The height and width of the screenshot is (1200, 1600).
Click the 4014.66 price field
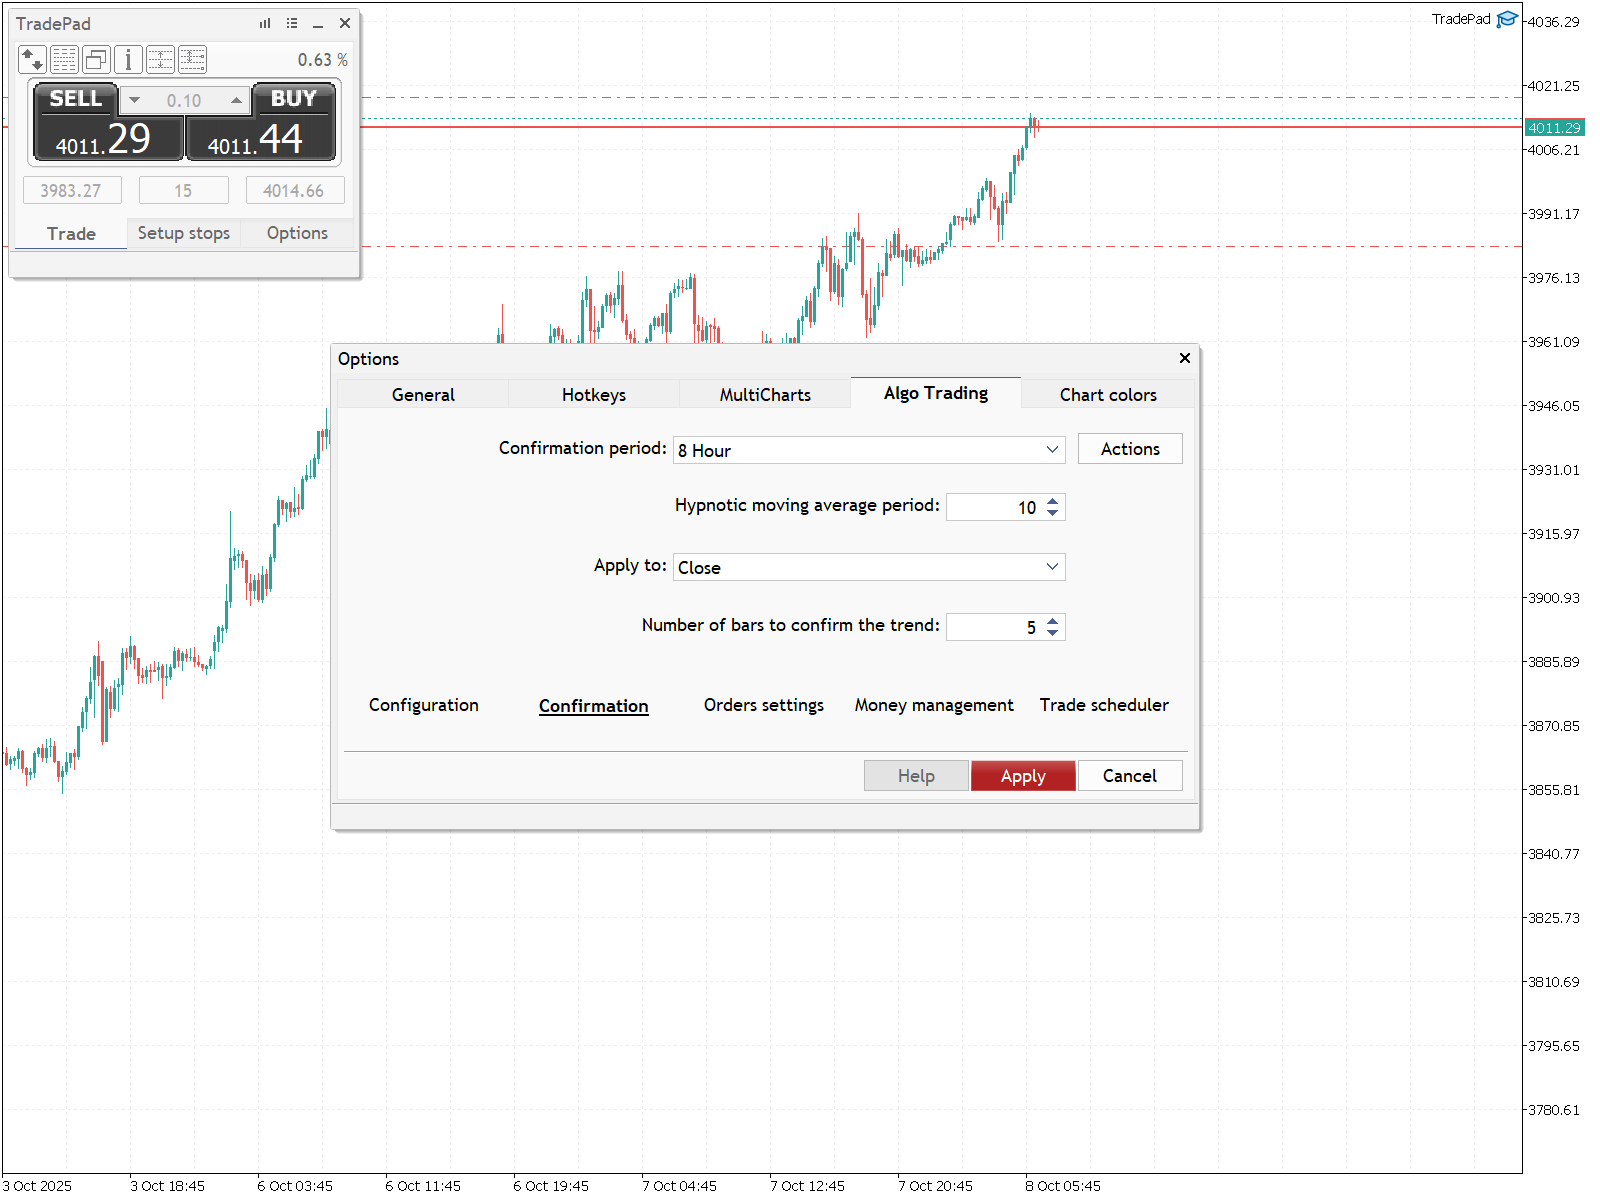click(x=294, y=190)
